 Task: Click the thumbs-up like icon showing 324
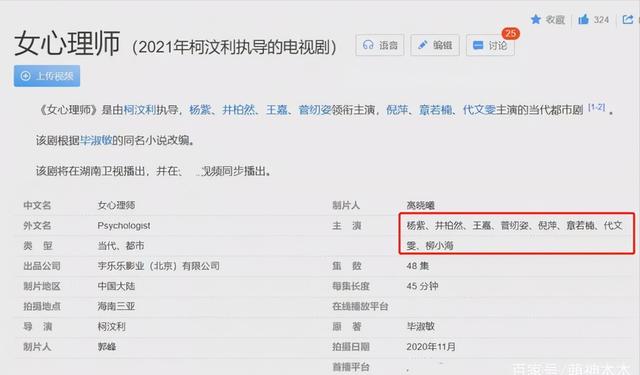(583, 19)
